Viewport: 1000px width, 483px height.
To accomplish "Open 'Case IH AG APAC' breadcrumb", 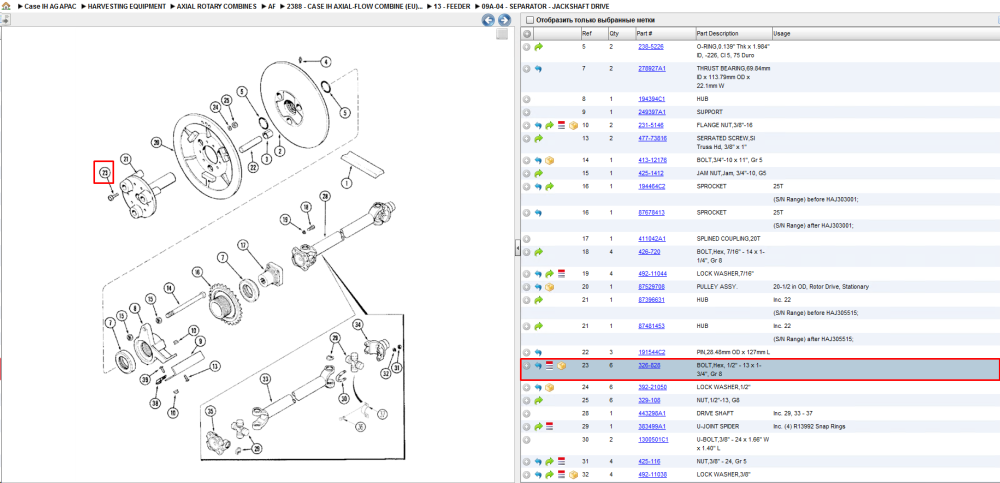I will 50,6.
